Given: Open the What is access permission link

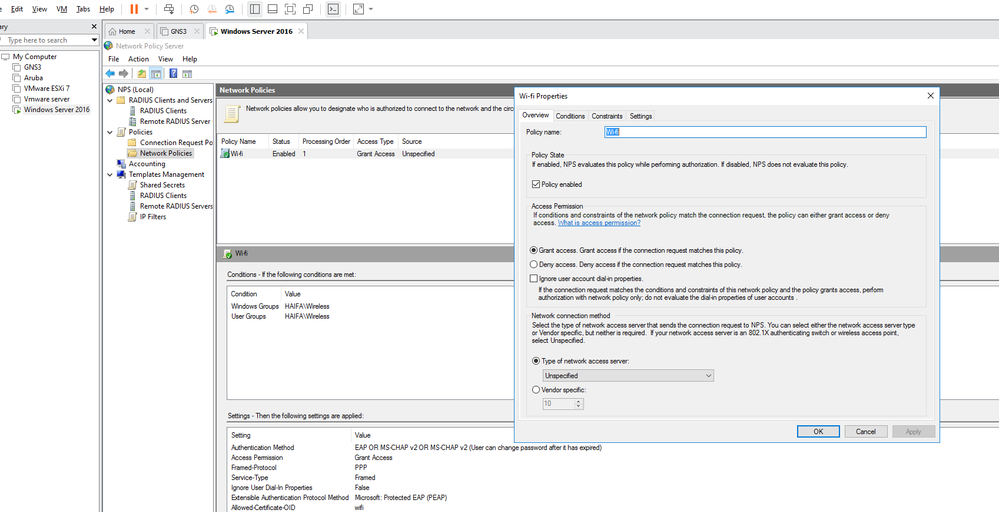Looking at the screenshot, I should [x=600, y=223].
